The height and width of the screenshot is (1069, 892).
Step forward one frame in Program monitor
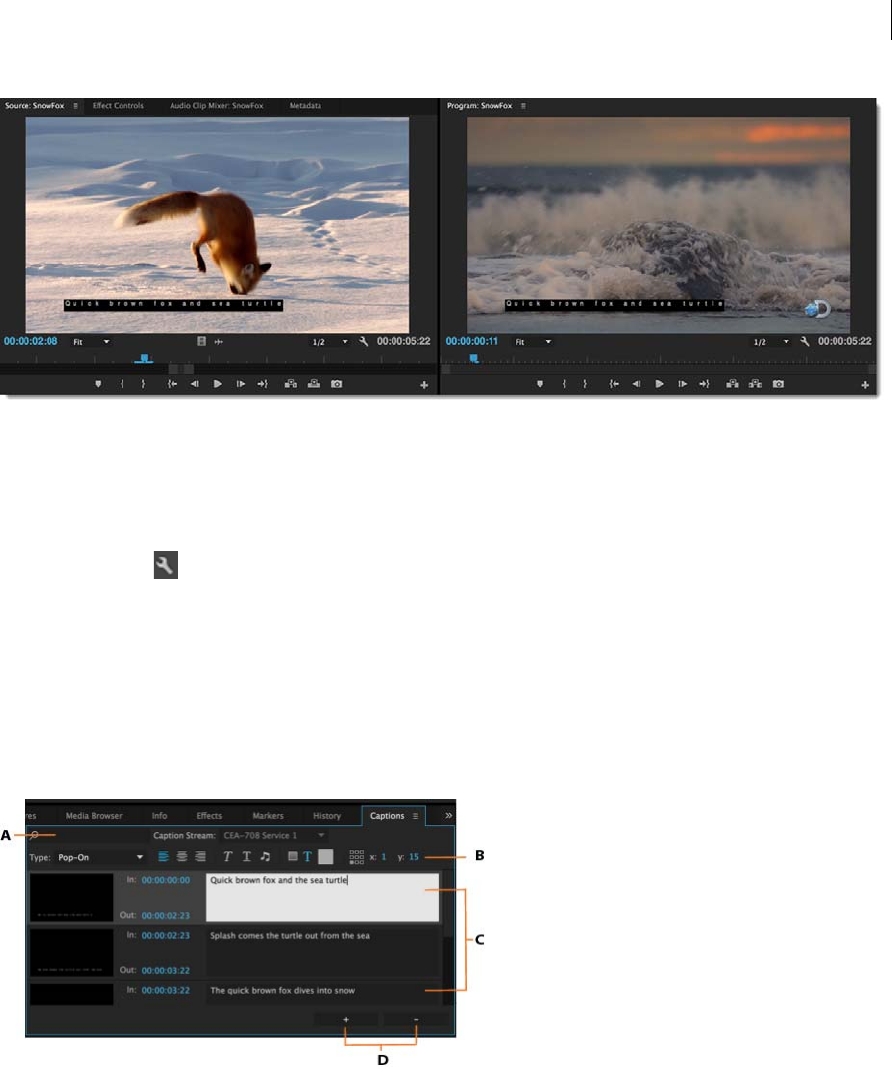(682, 384)
